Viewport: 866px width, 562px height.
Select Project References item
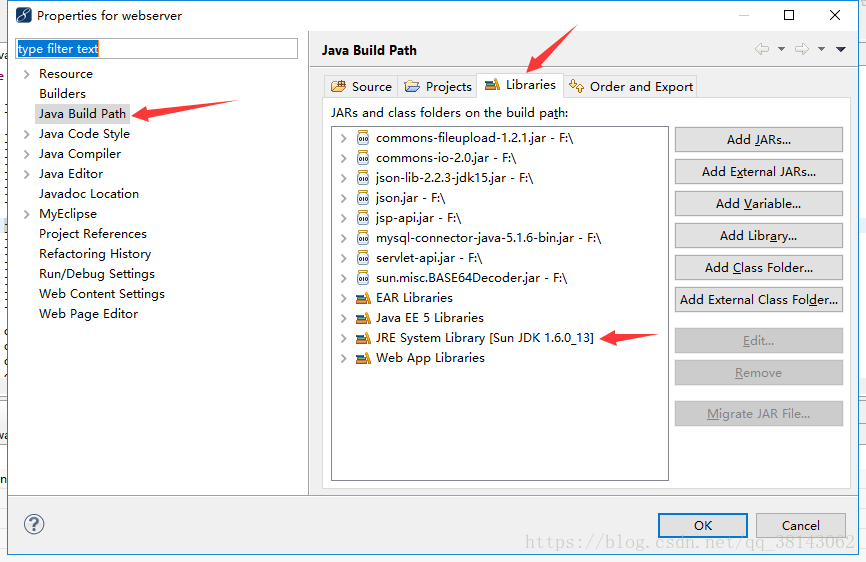(93, 234)
